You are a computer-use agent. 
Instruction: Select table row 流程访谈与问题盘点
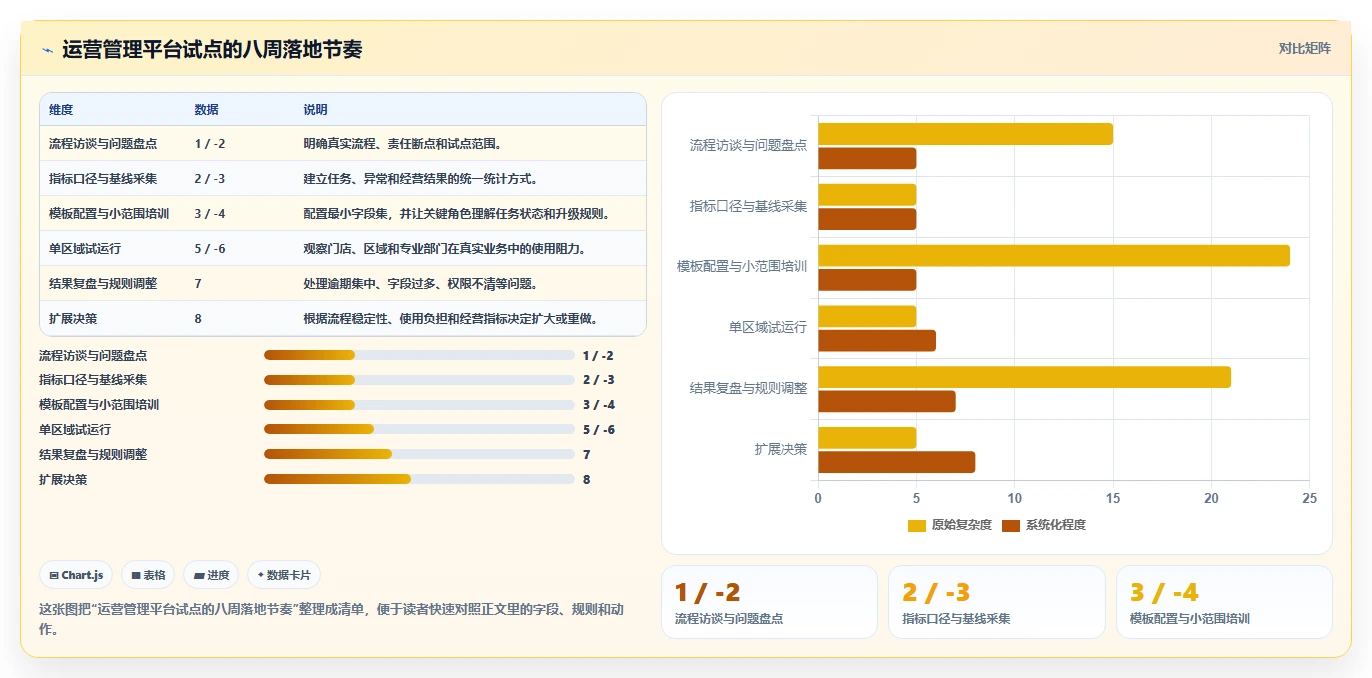point(343,143)
